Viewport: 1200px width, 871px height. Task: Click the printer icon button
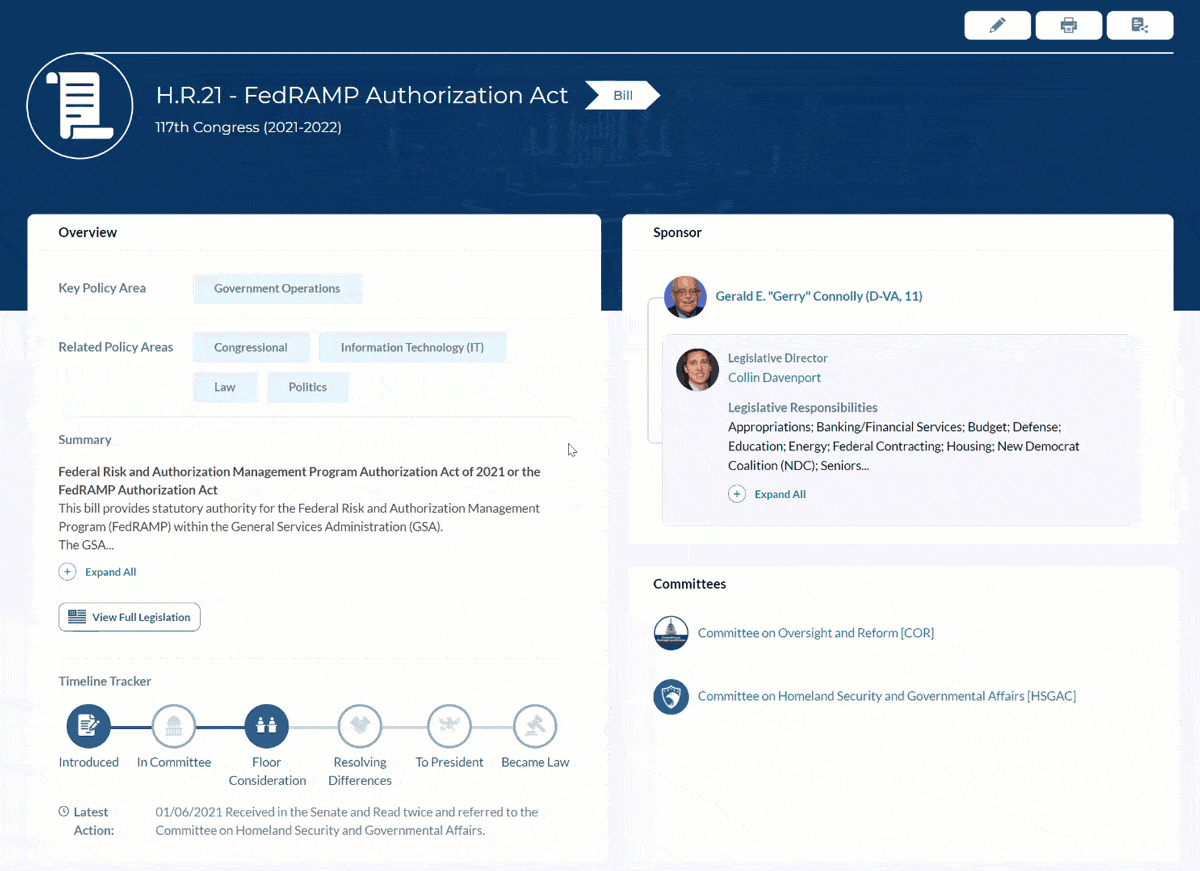[x=1069, y=25]
